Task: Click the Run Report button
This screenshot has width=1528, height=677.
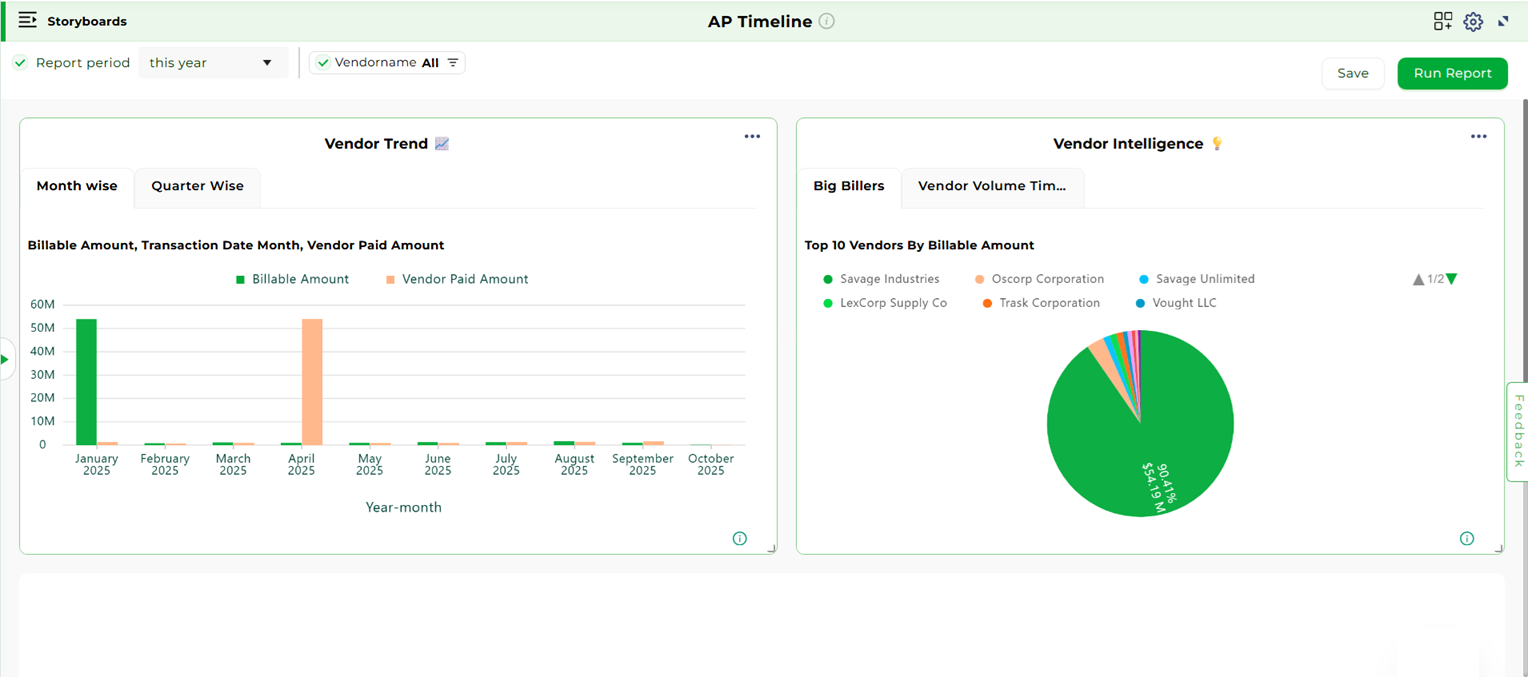Action: (1452, 73)
